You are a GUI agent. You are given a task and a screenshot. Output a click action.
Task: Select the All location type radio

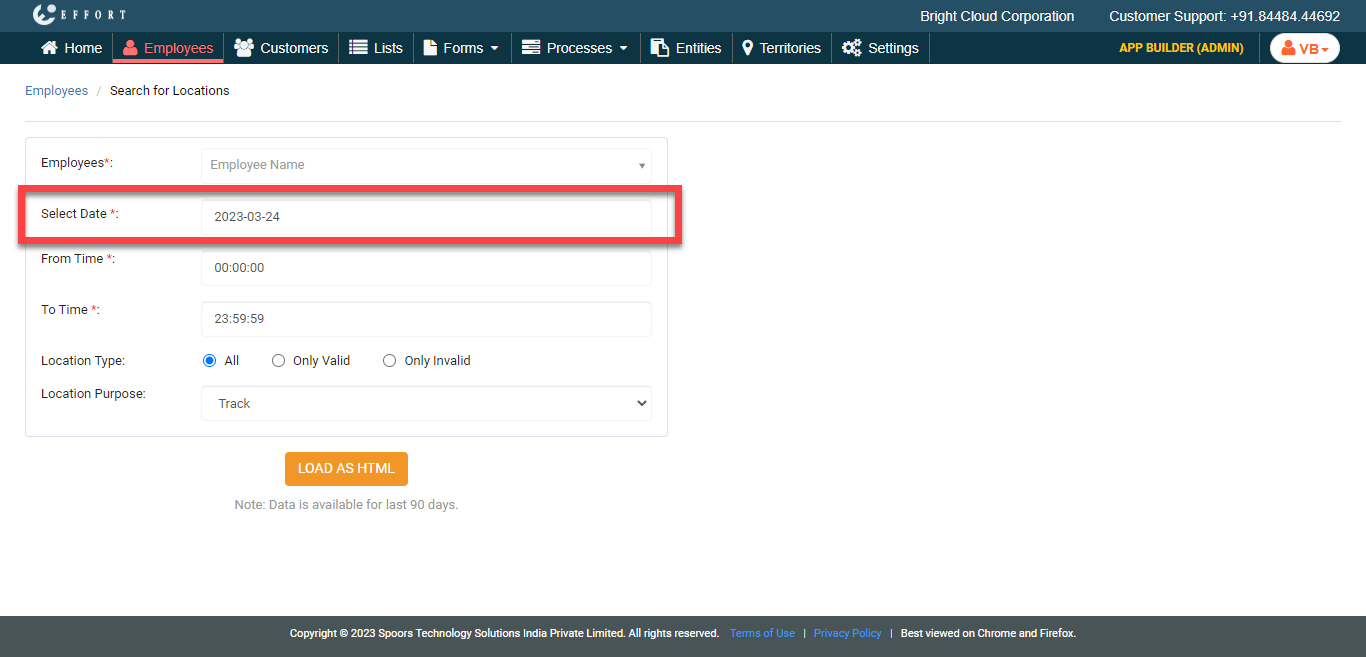click(210, 361)
